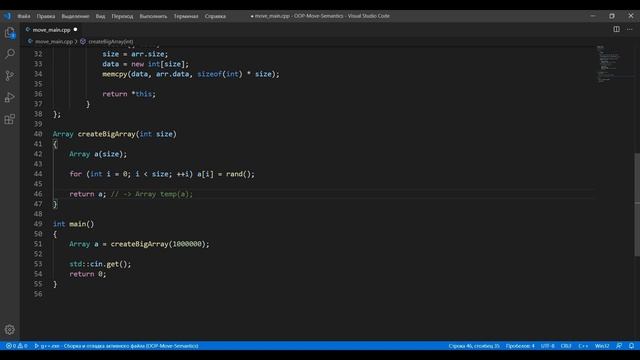This screenshot has height=360, width=640.
Task: Open the Run and Debug view
Action: pos(10,98)
